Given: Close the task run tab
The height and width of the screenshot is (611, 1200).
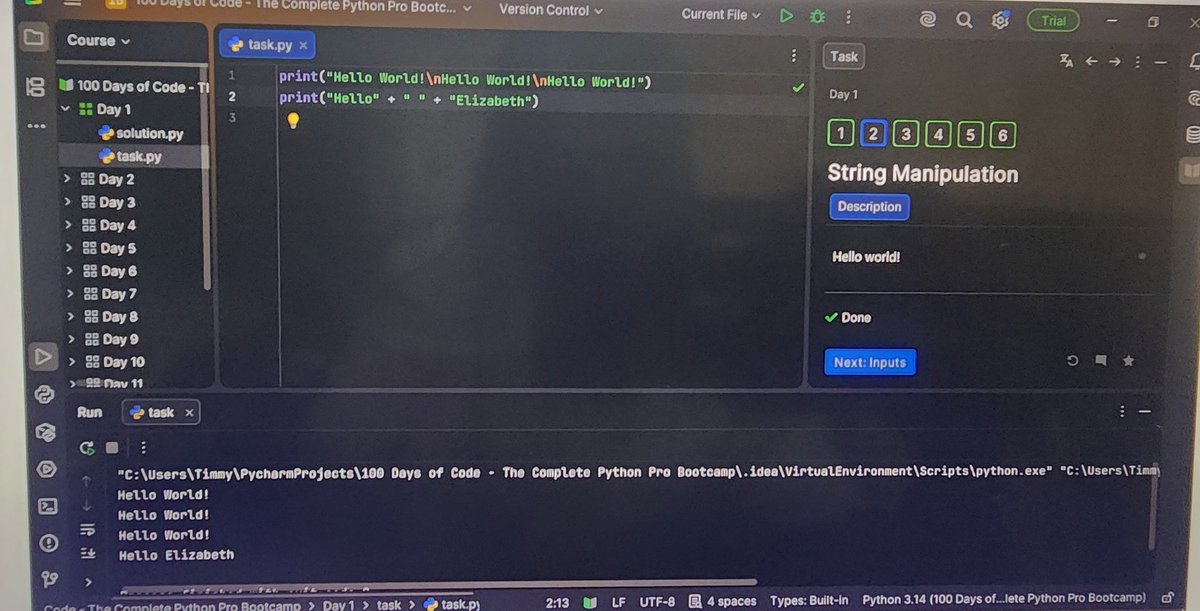Looking at the screenshot, I should click(x=189, y=412).
